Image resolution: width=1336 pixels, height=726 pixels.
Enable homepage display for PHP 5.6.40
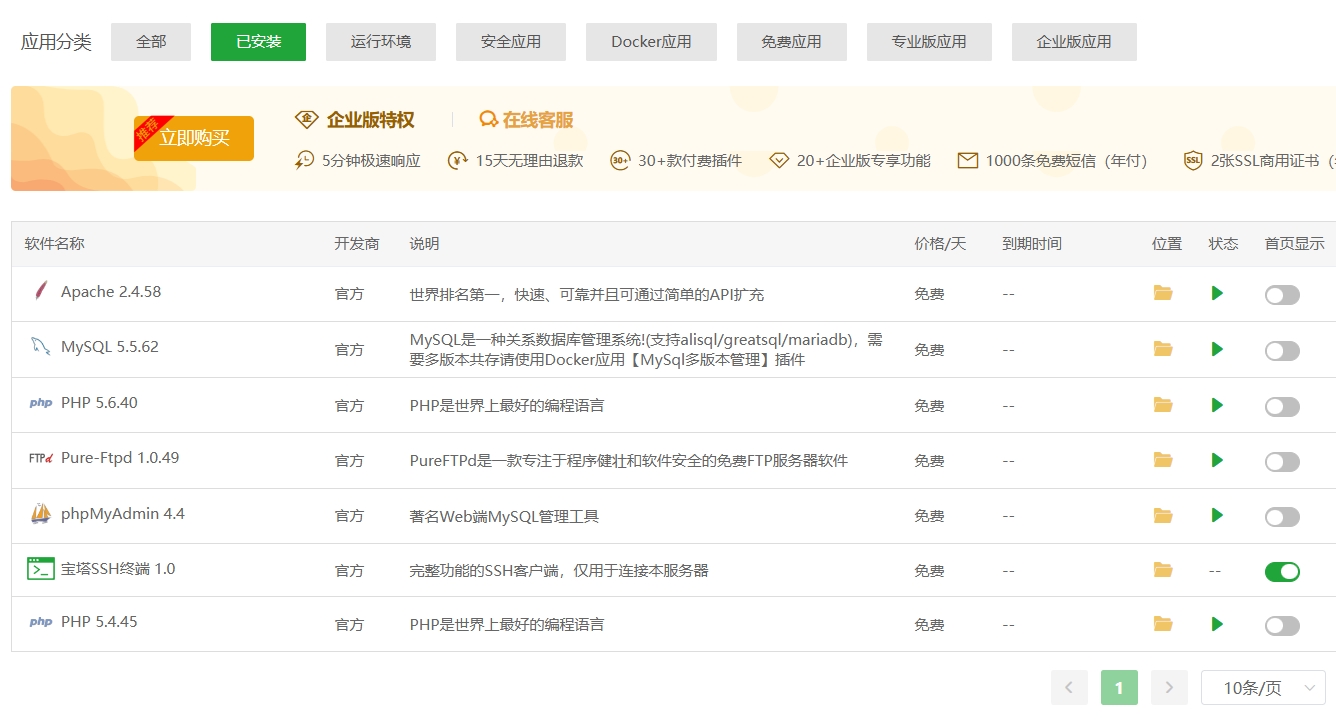[1282, 407]
